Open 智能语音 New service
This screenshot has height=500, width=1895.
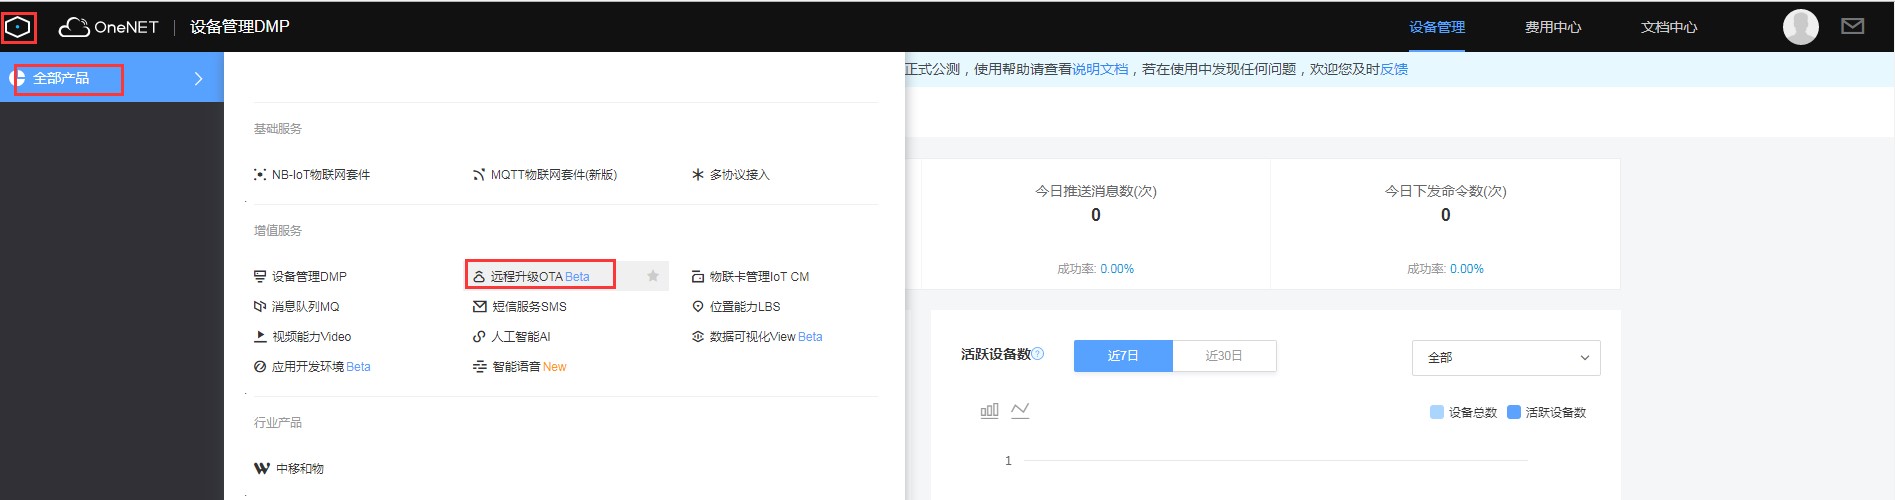click(520, 367)
